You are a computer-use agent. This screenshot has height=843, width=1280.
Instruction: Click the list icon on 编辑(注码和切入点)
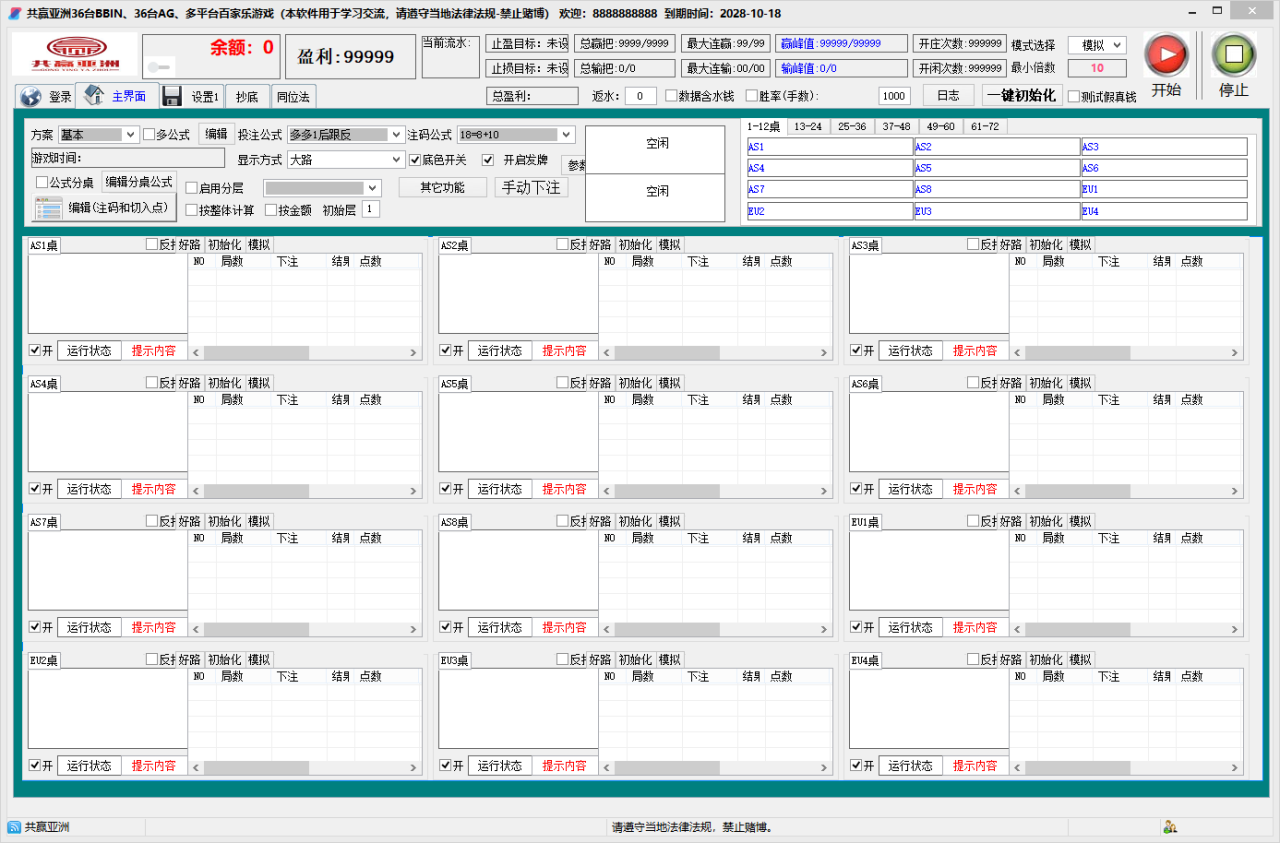[48, 208]
